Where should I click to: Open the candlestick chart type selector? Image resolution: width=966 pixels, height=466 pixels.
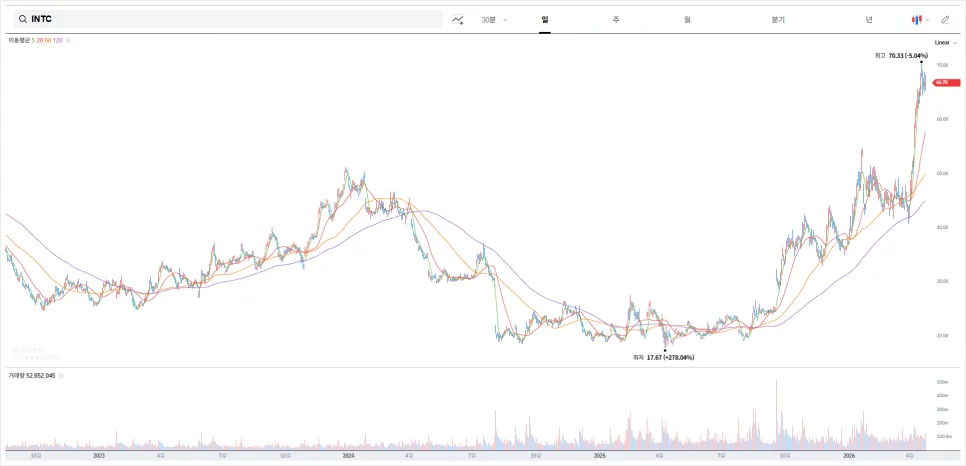pos(920,20)
